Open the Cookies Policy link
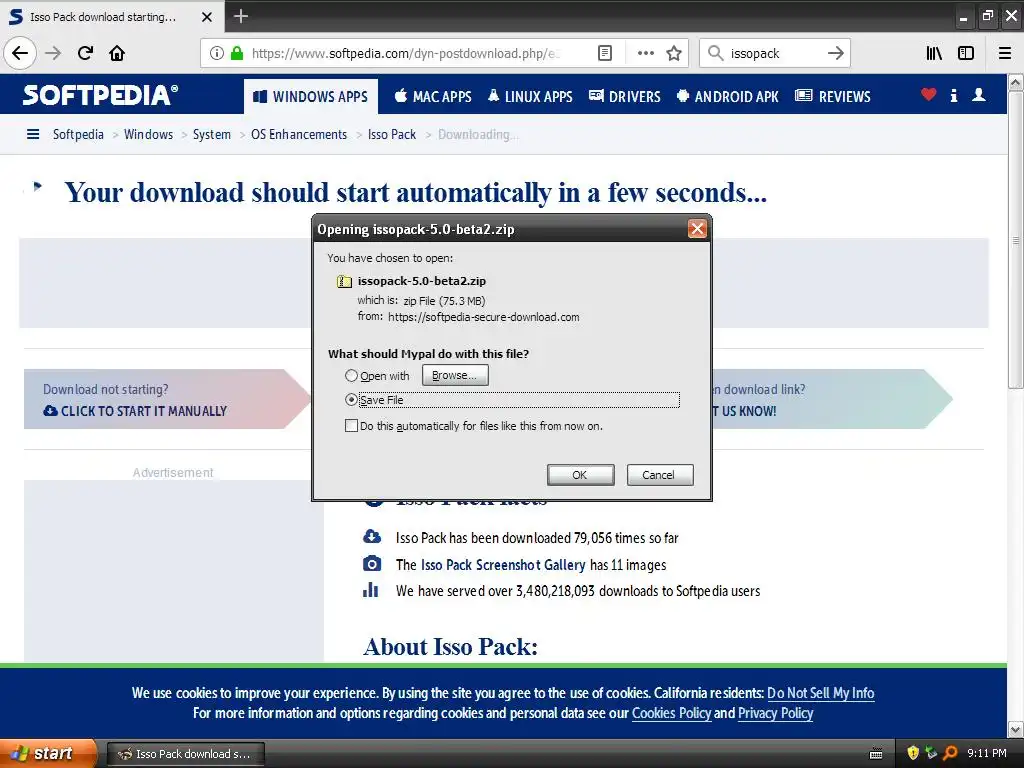1024x768 pixels. (671, 713)
